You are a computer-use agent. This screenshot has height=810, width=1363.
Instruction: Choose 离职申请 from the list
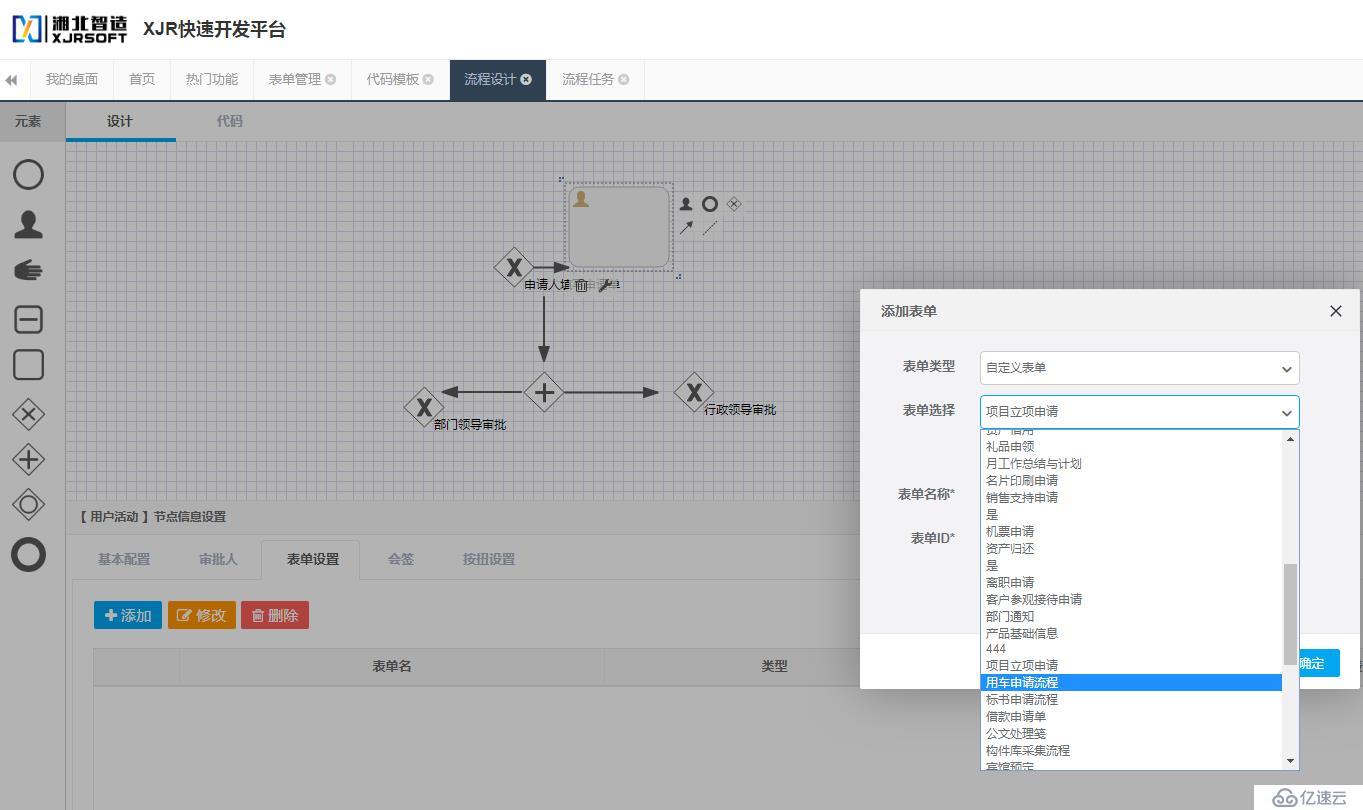1131,583
